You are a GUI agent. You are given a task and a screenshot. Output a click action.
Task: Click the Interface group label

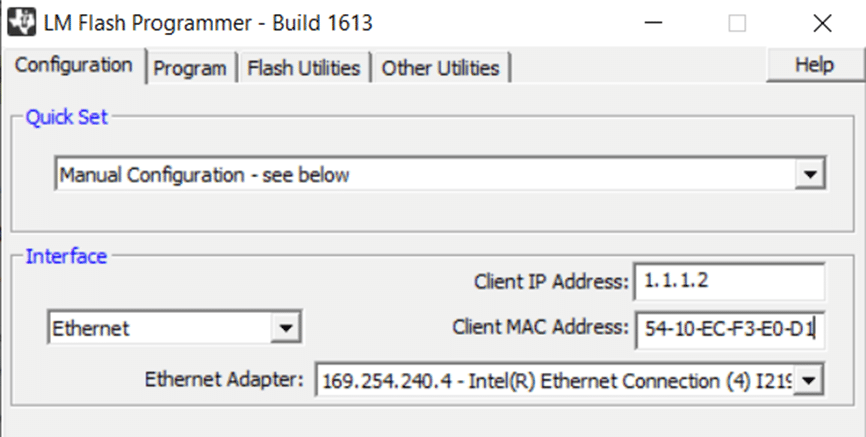[66, 256]
